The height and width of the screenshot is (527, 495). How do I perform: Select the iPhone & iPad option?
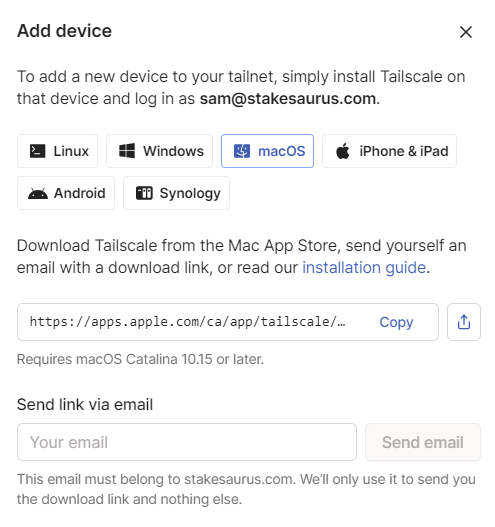click(389, 151)
